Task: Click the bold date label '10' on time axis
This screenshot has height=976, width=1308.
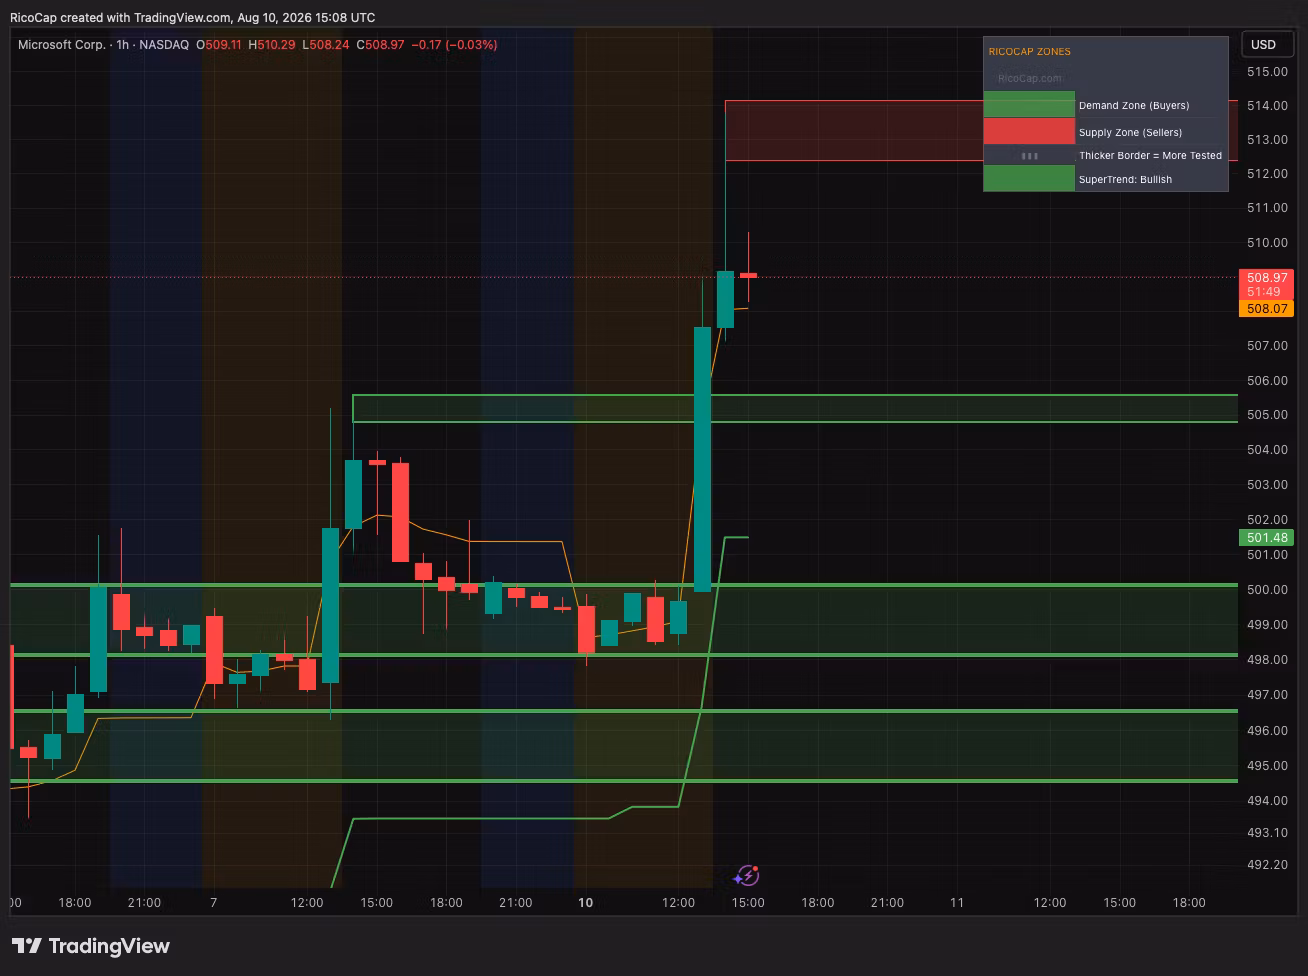Action: point(585,903)
